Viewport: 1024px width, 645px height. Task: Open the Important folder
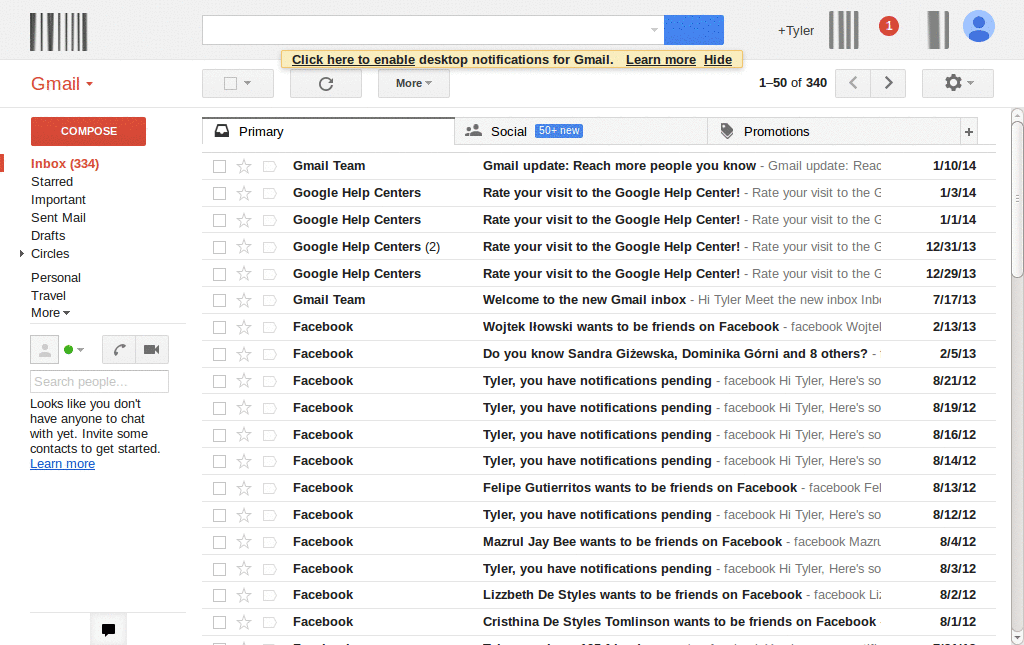click(58, 200)
